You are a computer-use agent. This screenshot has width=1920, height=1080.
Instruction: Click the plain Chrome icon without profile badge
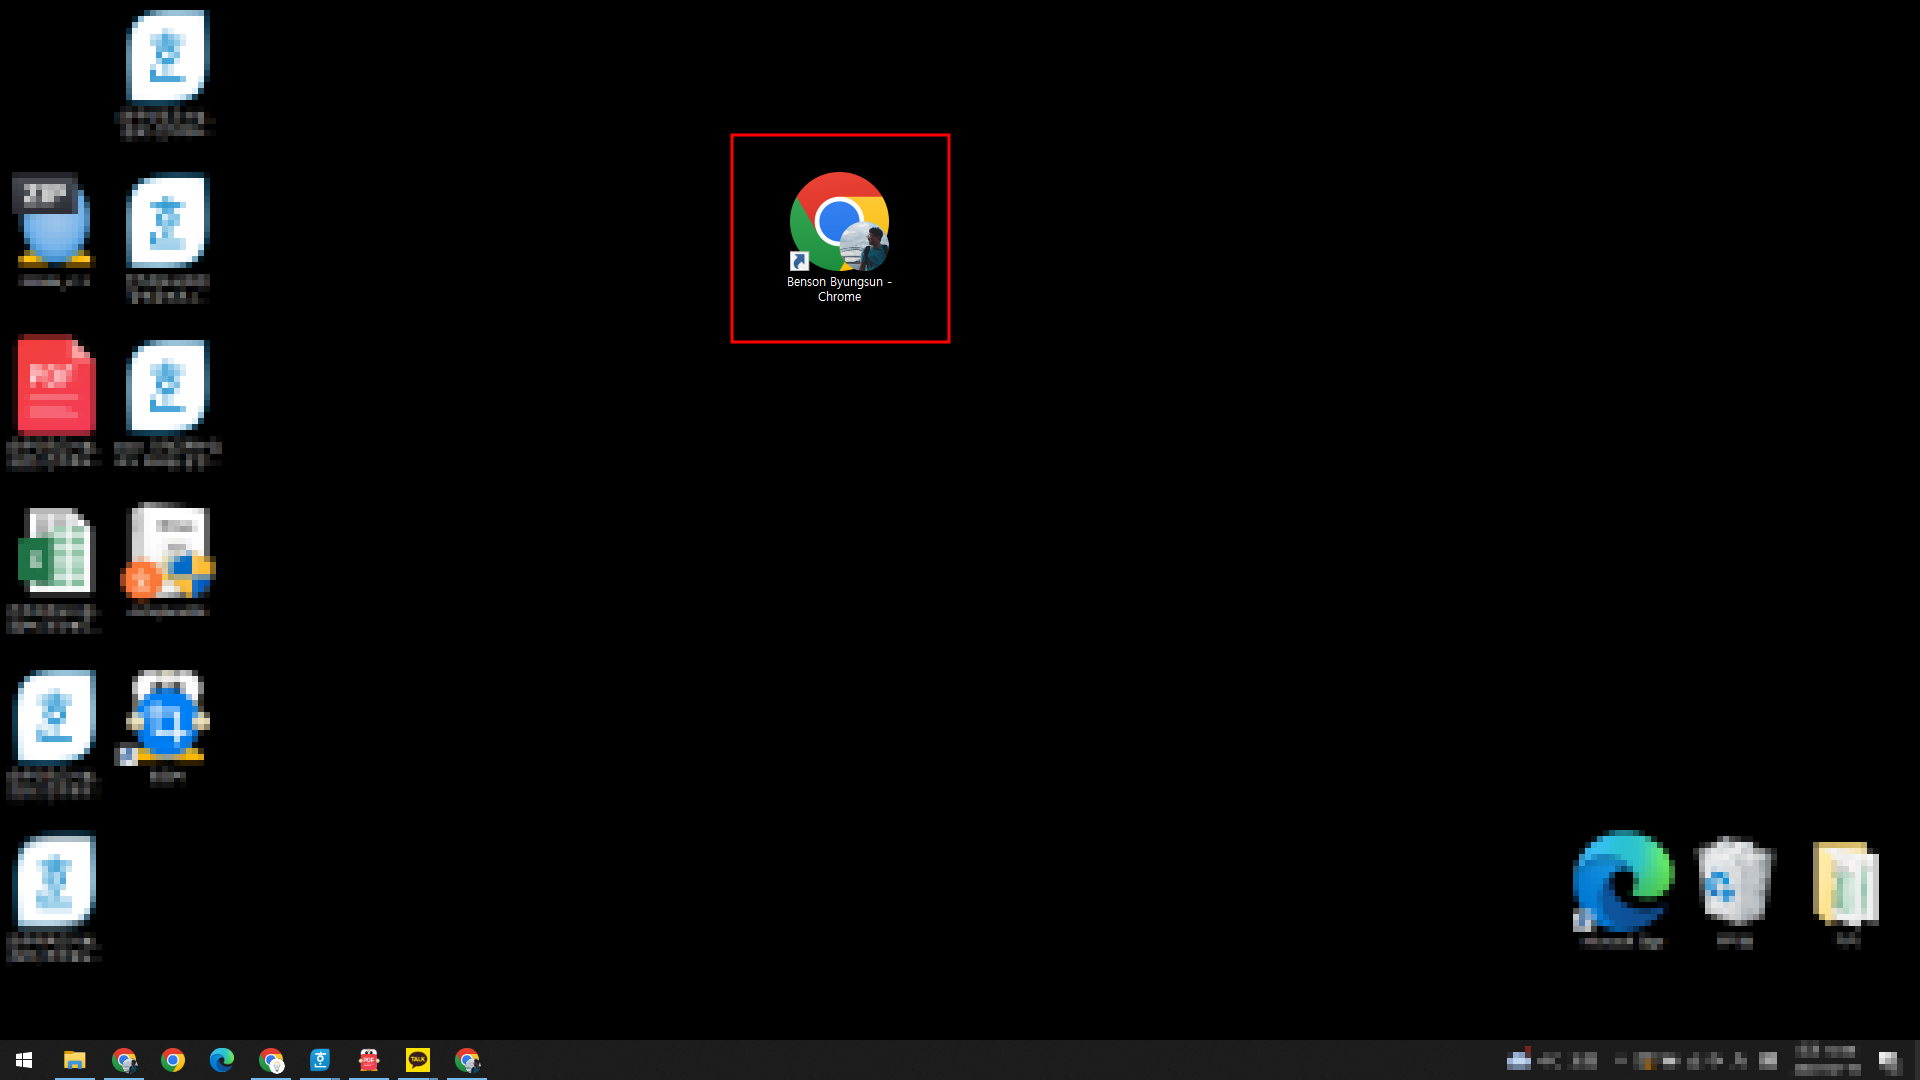[173, 1060]
